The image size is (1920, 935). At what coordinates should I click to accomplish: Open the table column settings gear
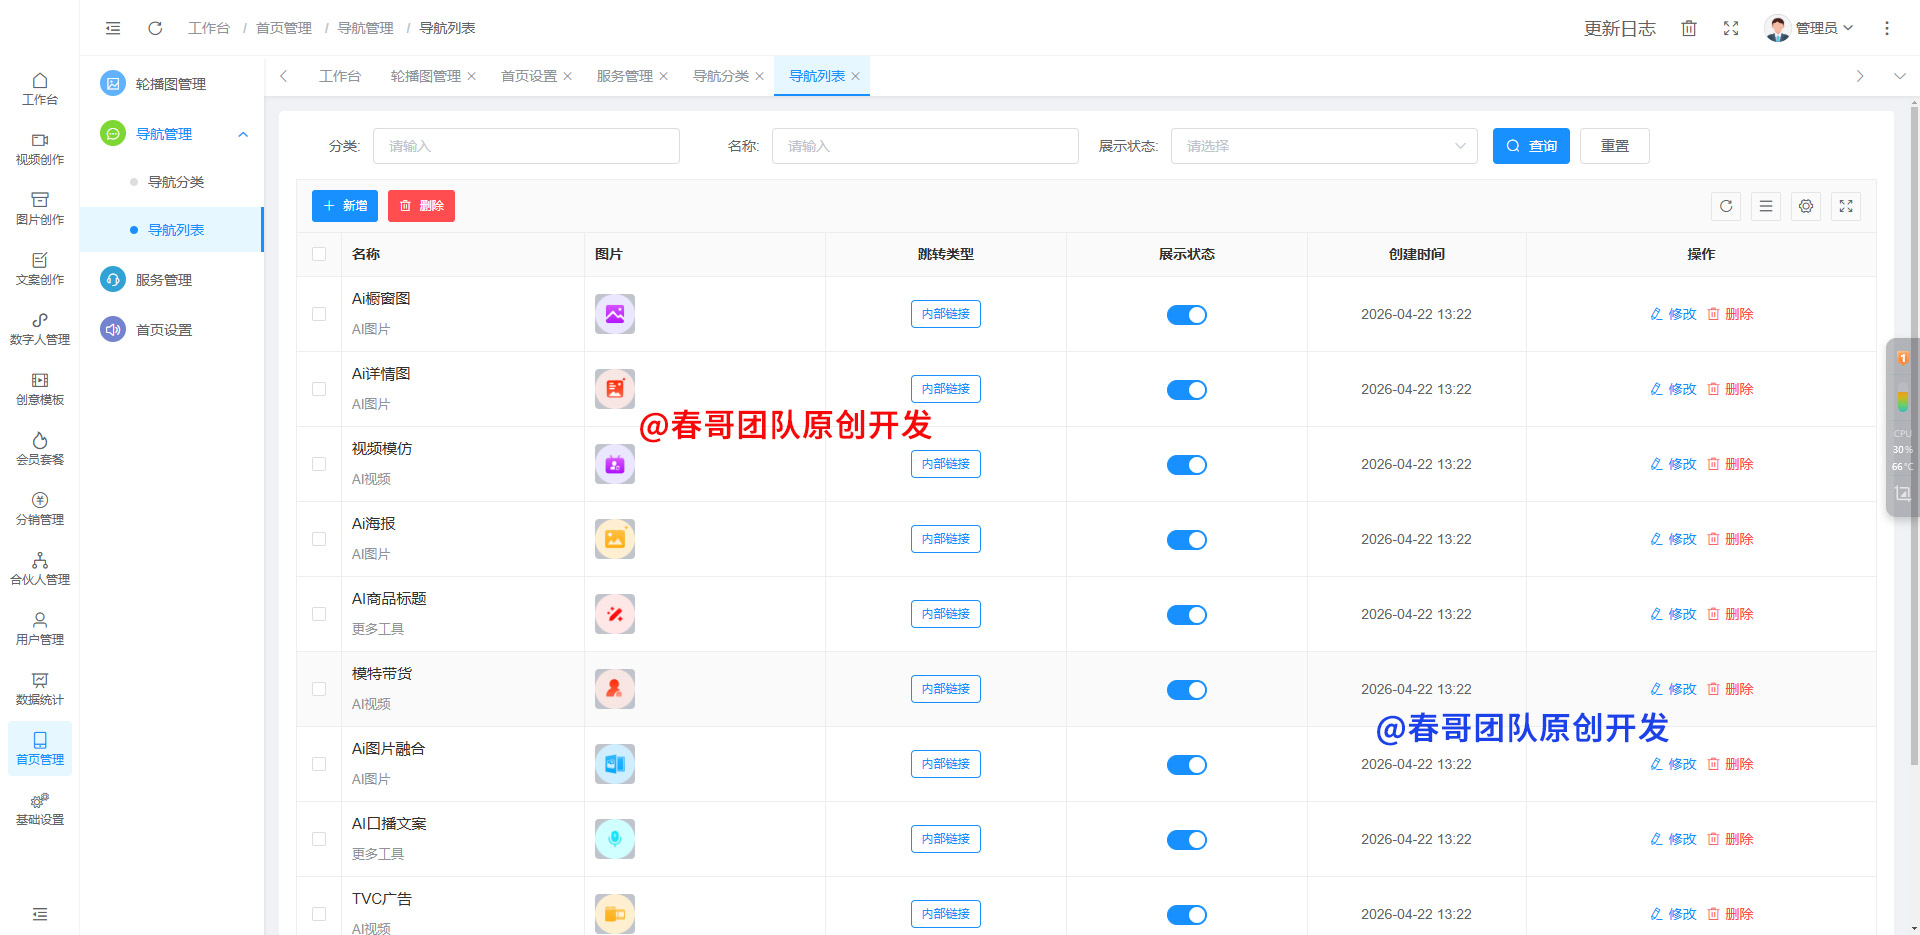pyautogui.click(x=1806, y=206)
